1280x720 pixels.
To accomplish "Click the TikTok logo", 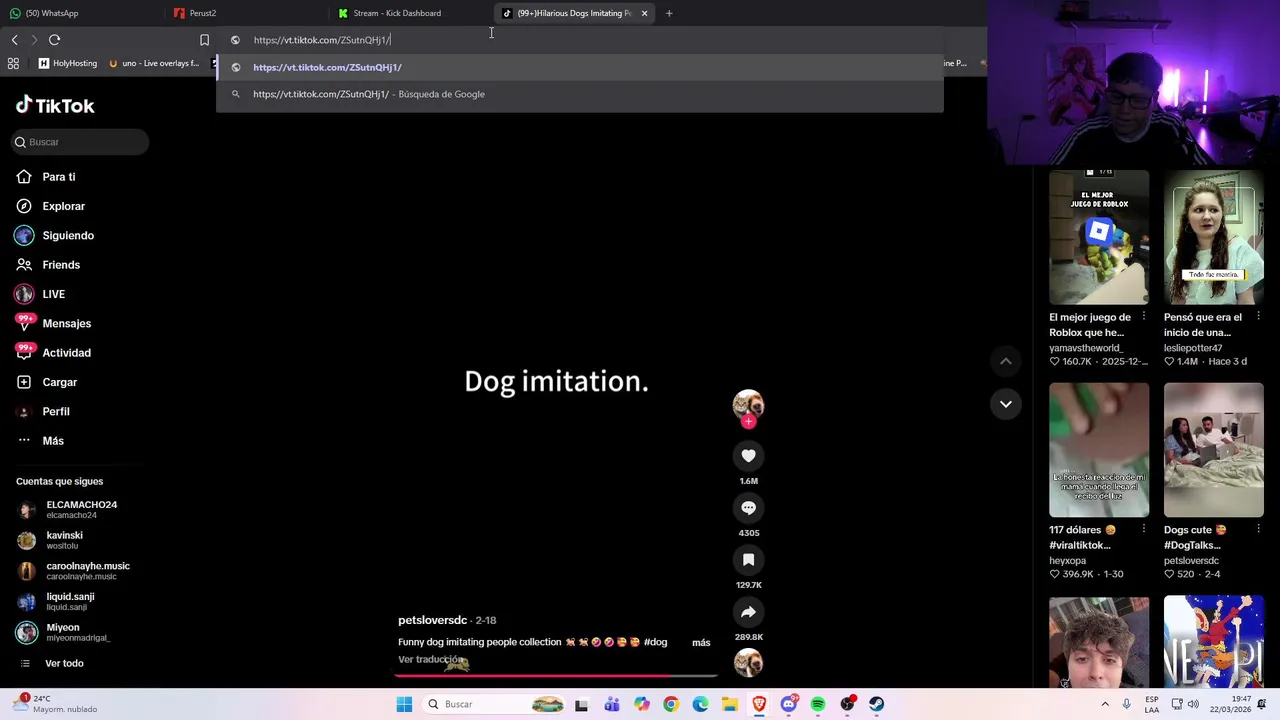I will 55,105.
